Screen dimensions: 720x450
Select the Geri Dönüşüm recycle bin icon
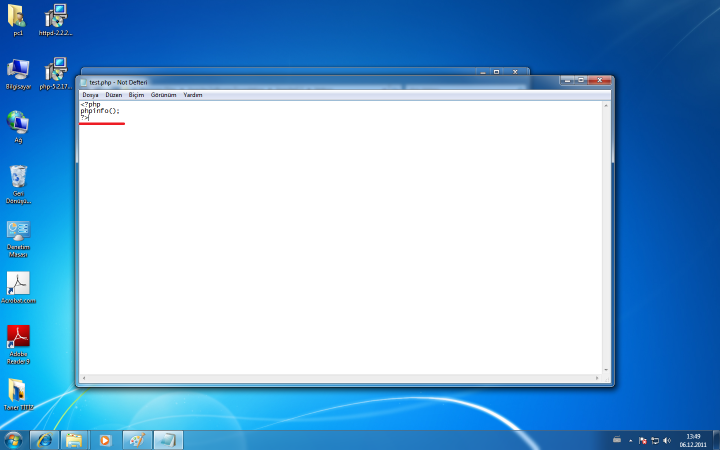click(18, 178)
